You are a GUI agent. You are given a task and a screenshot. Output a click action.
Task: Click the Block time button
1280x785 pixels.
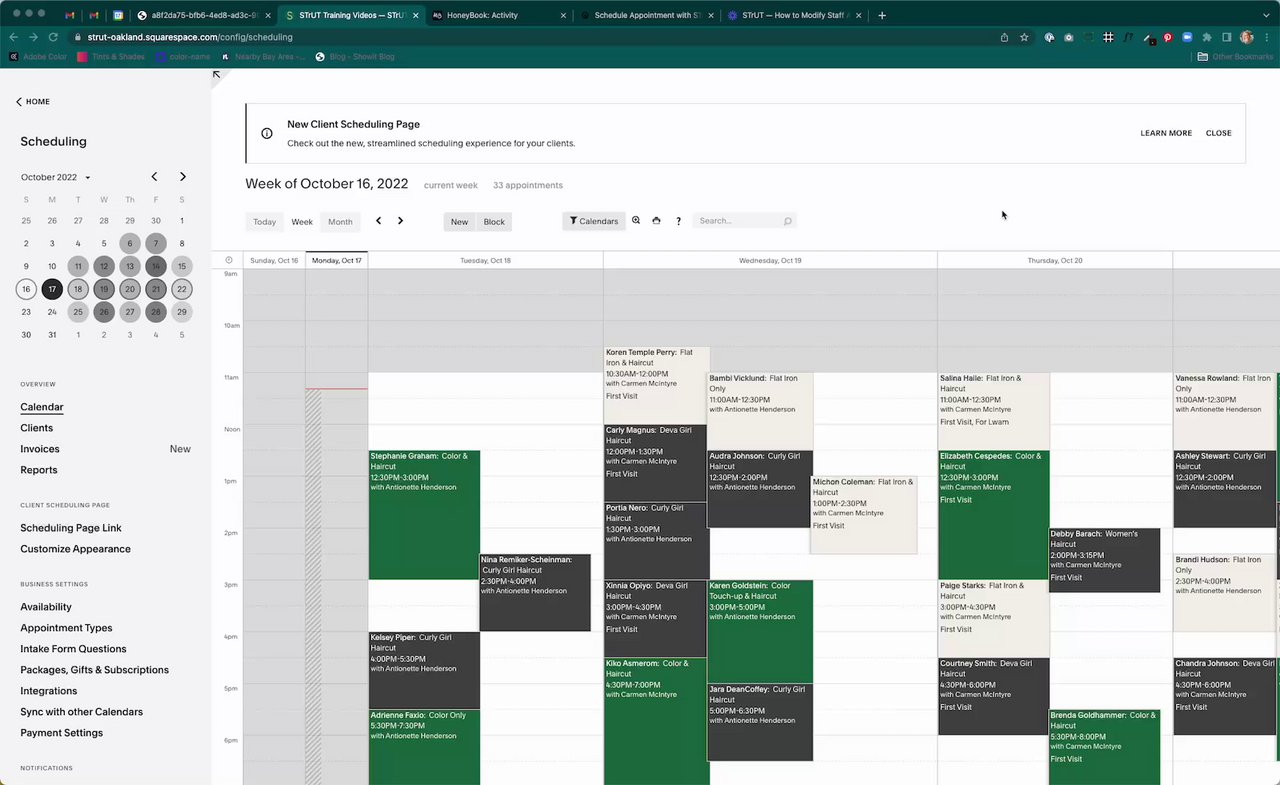[x=494, y=222]
